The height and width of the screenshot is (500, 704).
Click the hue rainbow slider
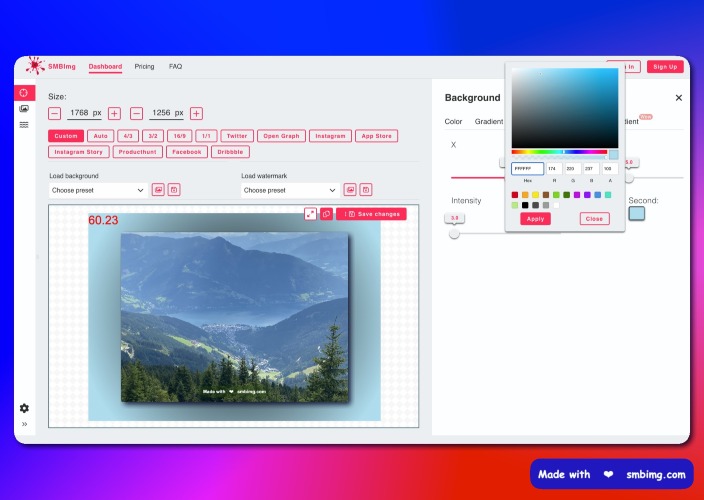pyautogui.click(x=559, y=152)
